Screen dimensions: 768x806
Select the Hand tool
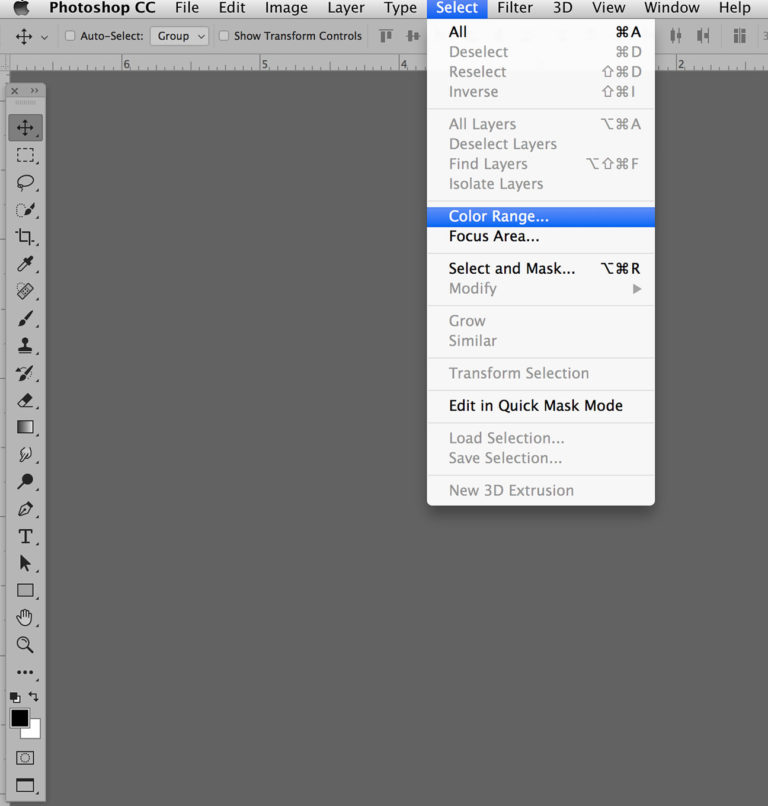(25, 617)
